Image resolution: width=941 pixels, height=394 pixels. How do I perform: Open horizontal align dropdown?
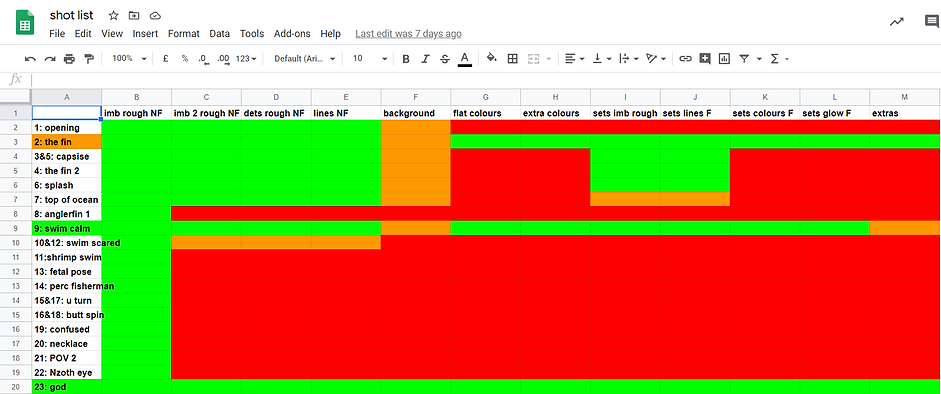point(574,59)
